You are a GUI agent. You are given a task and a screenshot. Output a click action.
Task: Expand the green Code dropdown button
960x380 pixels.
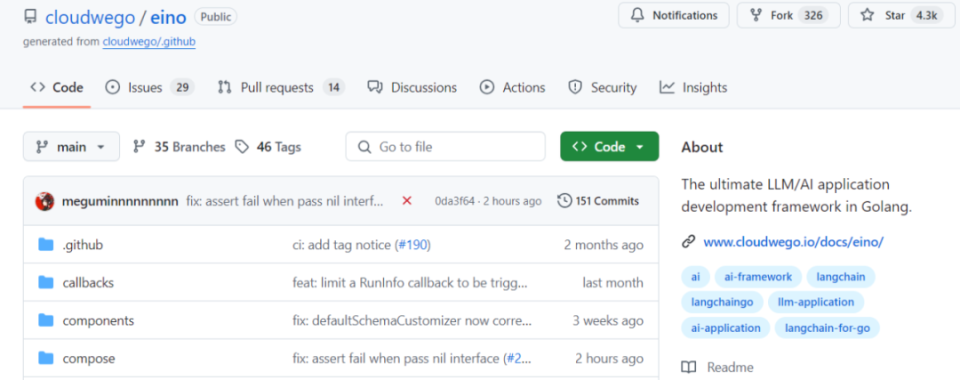tap(609, 147)
